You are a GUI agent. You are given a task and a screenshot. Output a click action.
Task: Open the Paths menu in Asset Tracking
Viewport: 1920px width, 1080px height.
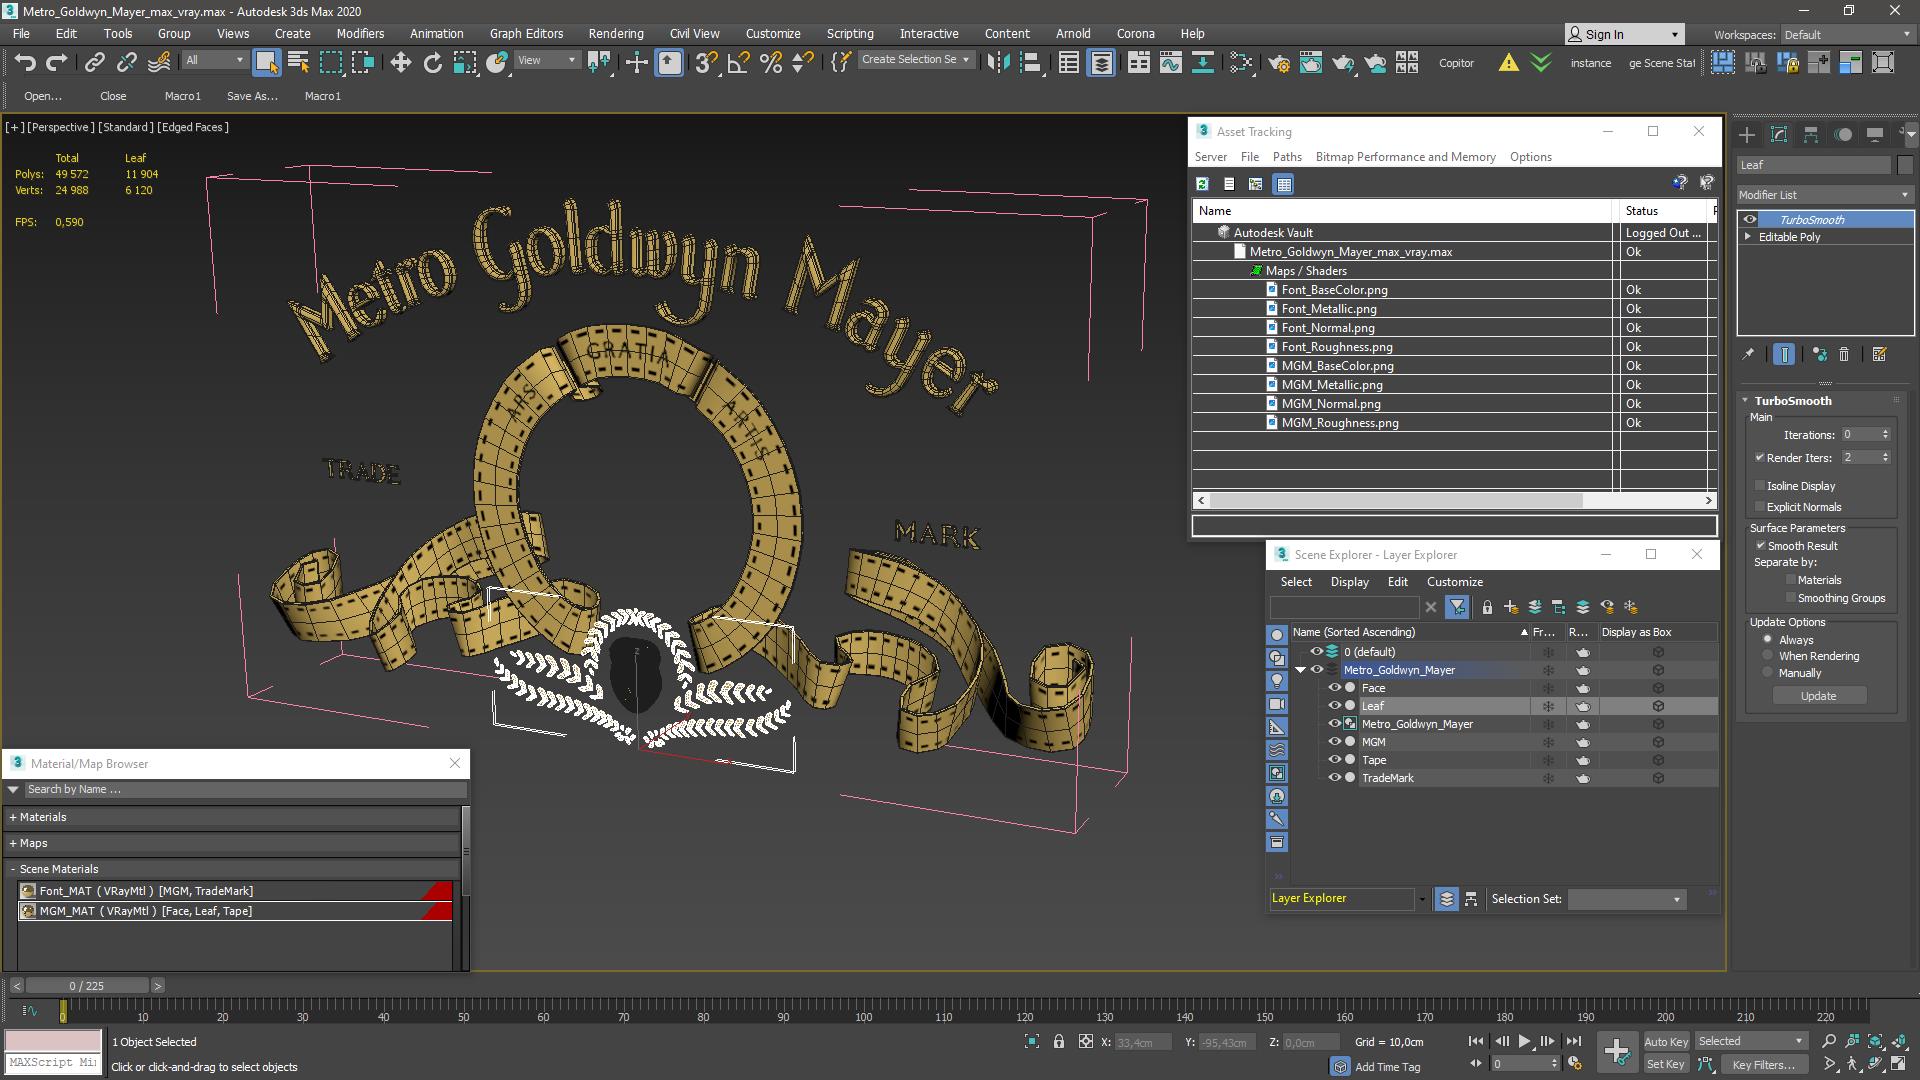[1287, 157]
